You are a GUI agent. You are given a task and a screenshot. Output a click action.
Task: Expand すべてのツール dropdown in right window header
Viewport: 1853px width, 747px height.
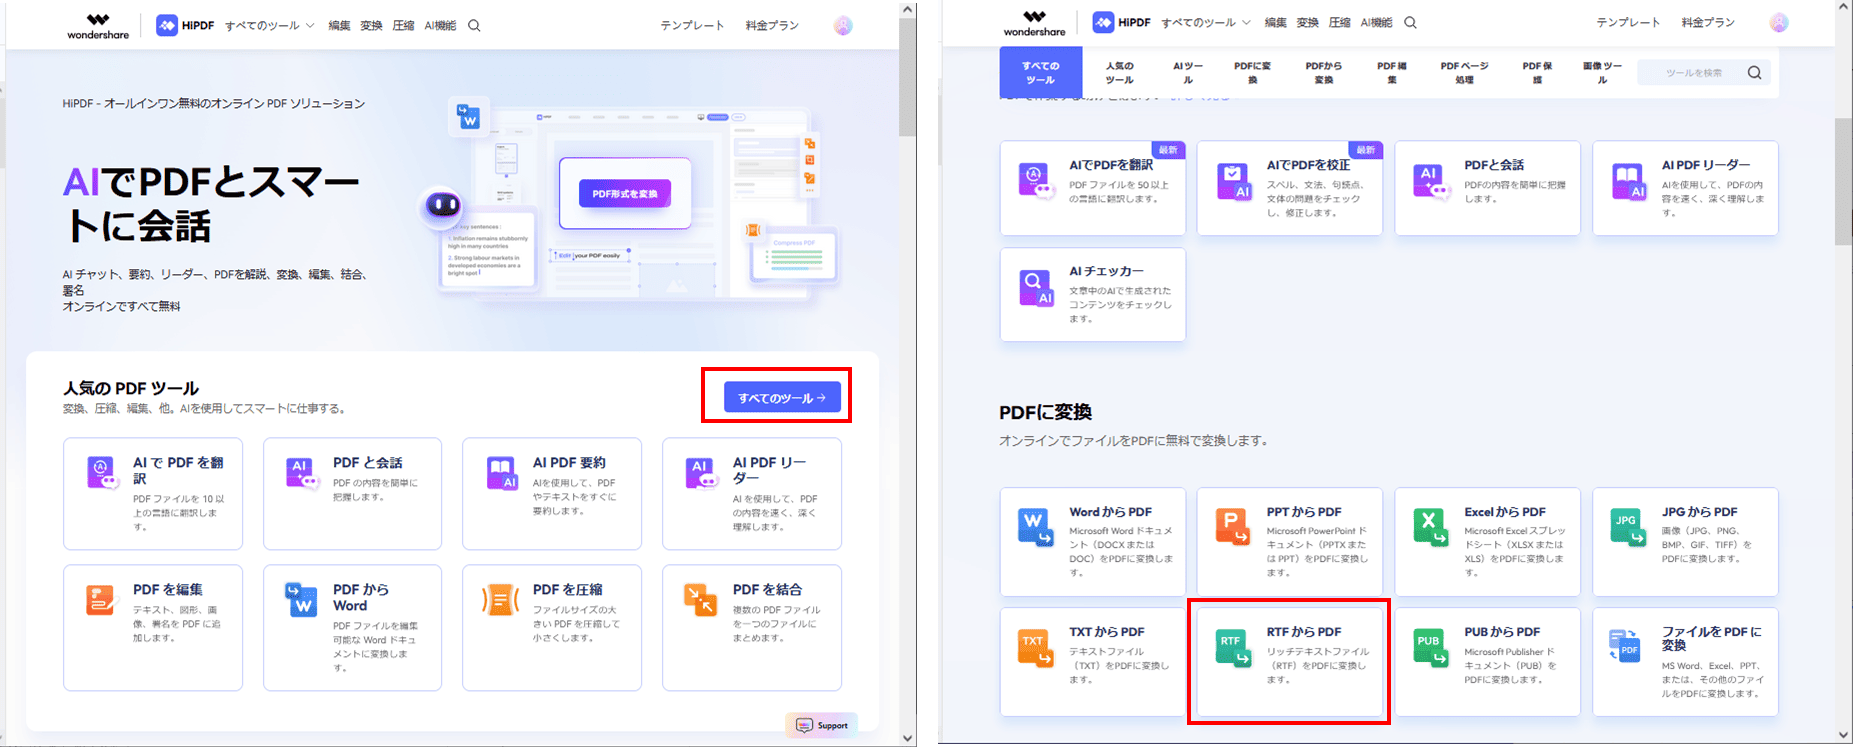[x=1205, y=22]
